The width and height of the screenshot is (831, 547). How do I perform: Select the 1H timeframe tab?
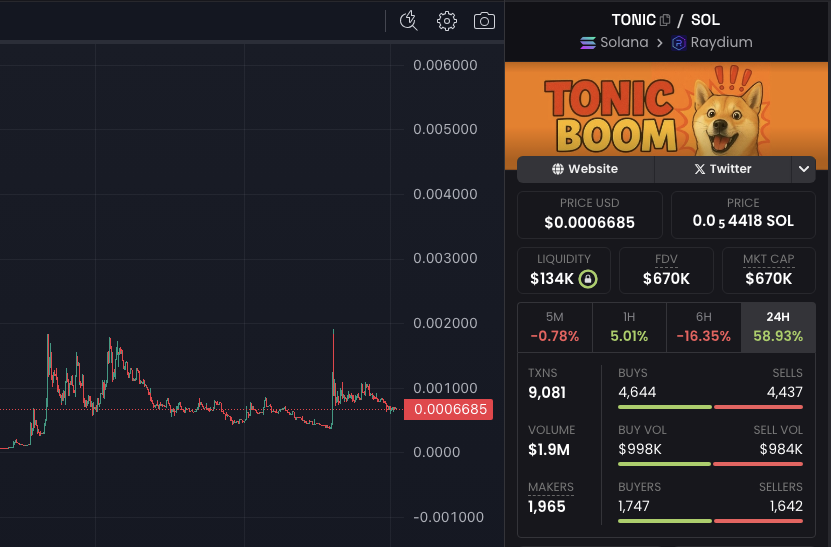(629, 327)
